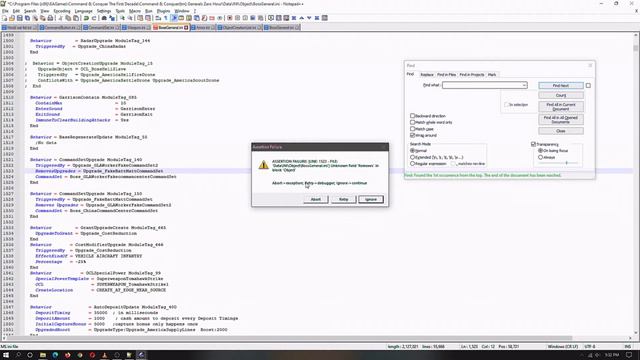Image resolution: width=640 pixels, height=360 pixels.
Task: Open the Plugins menu
Action: [x=163, y=11]
